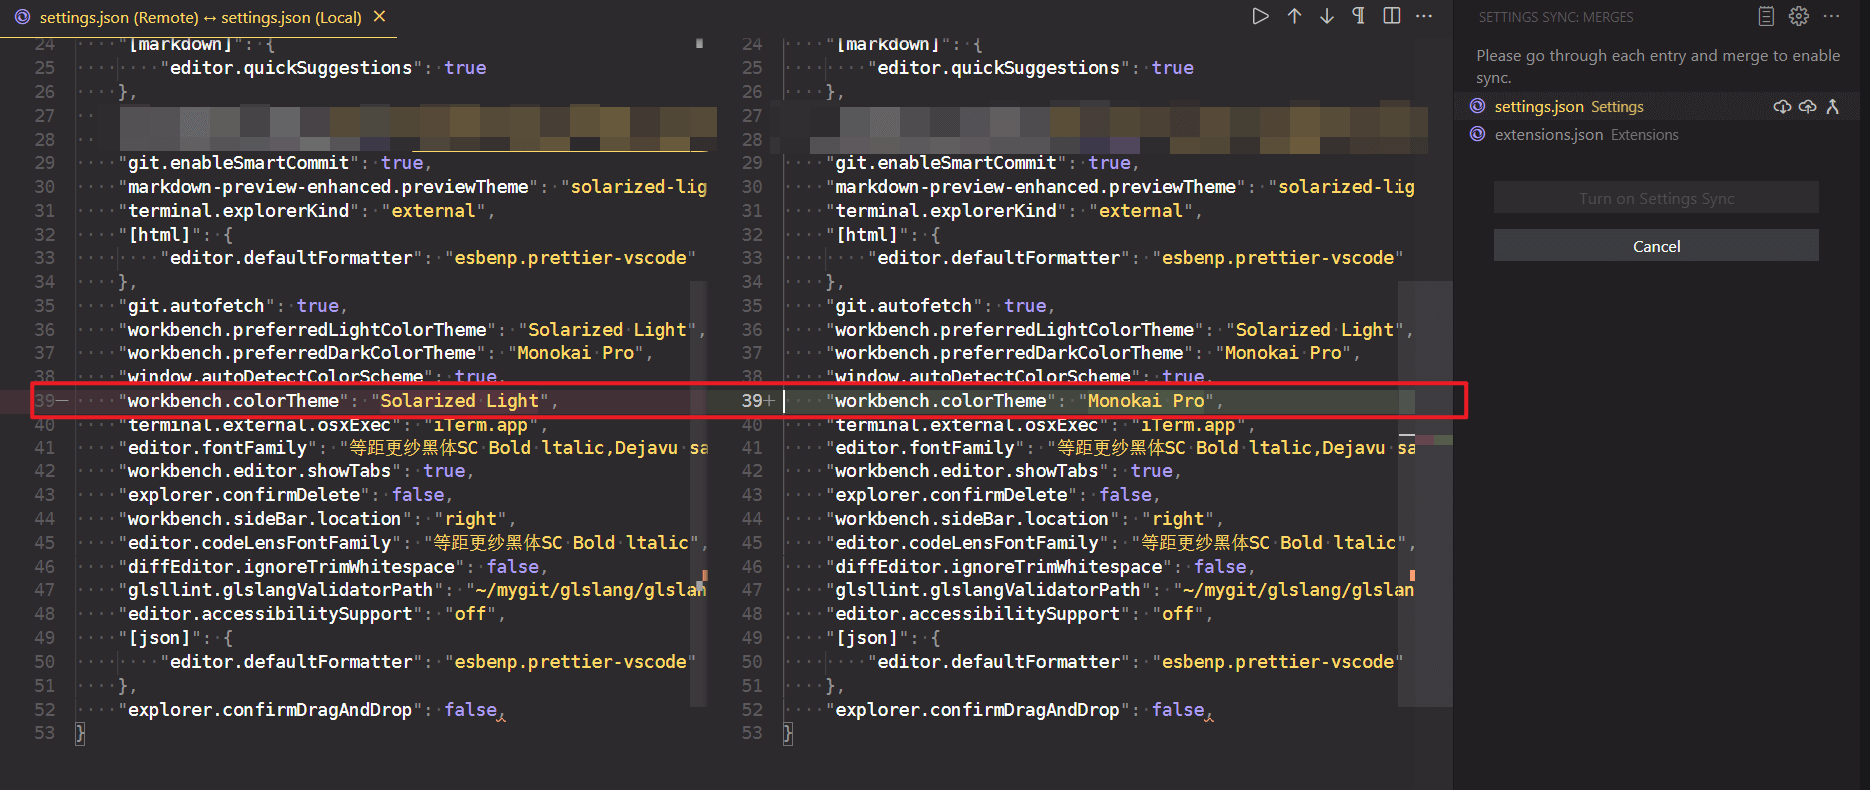This screenshot has width=1870, height=790.
Task: Click "workbench.sideBar.location" in the Remote pane
Action: click(x=265, y=519)
